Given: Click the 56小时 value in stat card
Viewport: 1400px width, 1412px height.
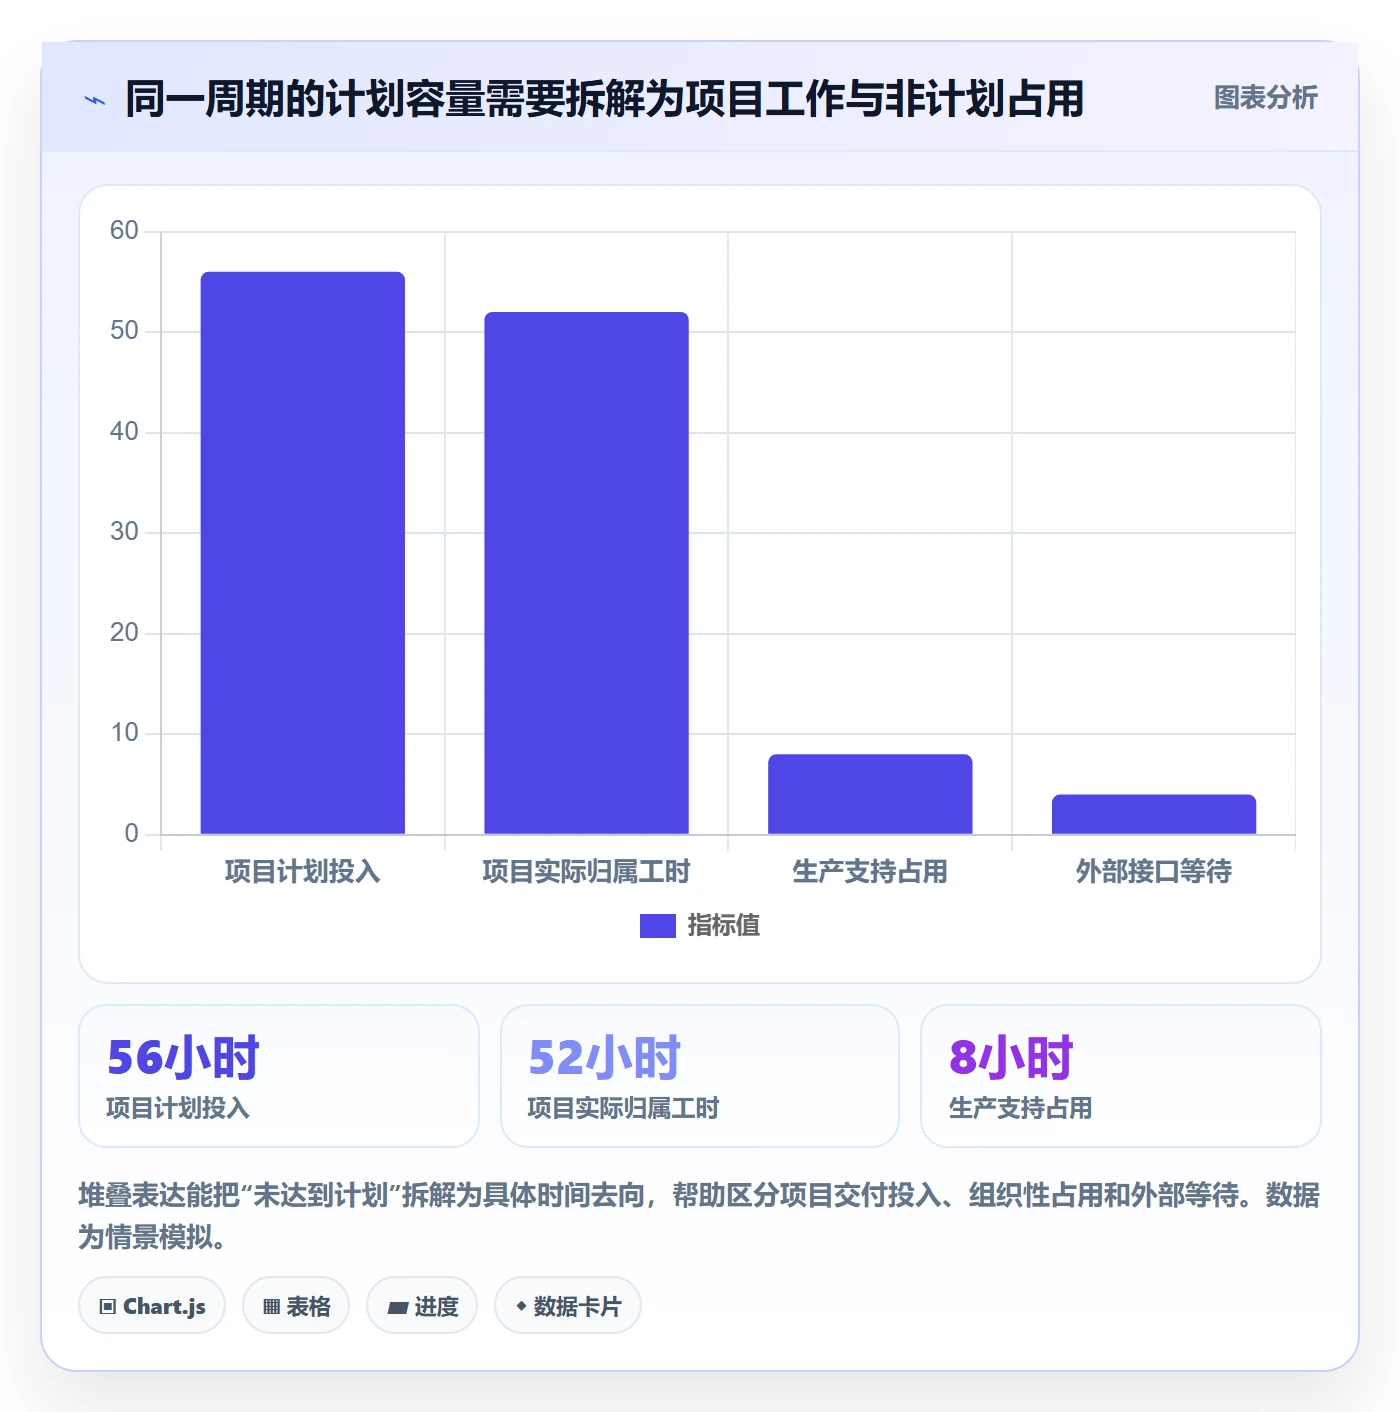Looking at the screenshot, I should tap(183, 1058).
